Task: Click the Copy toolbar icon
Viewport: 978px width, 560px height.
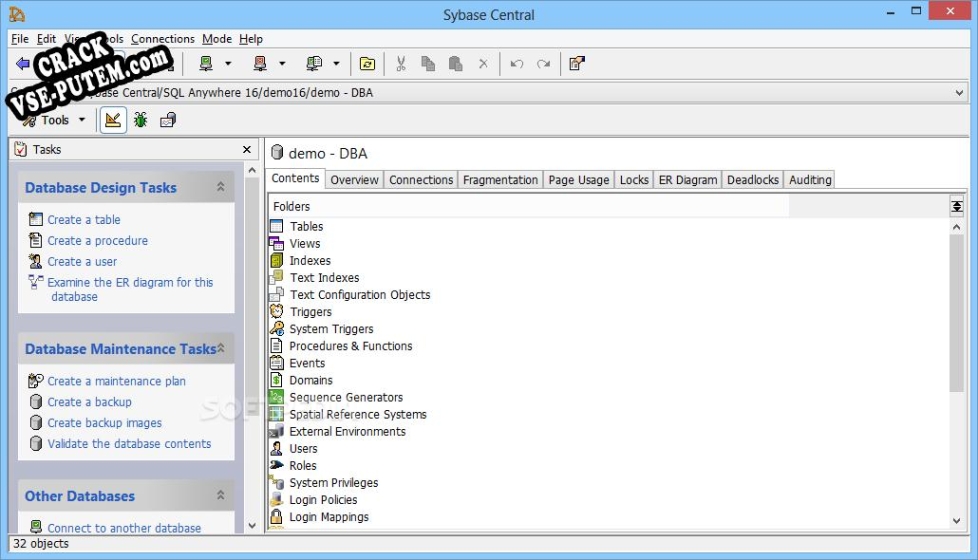Action: pos(428,64)
